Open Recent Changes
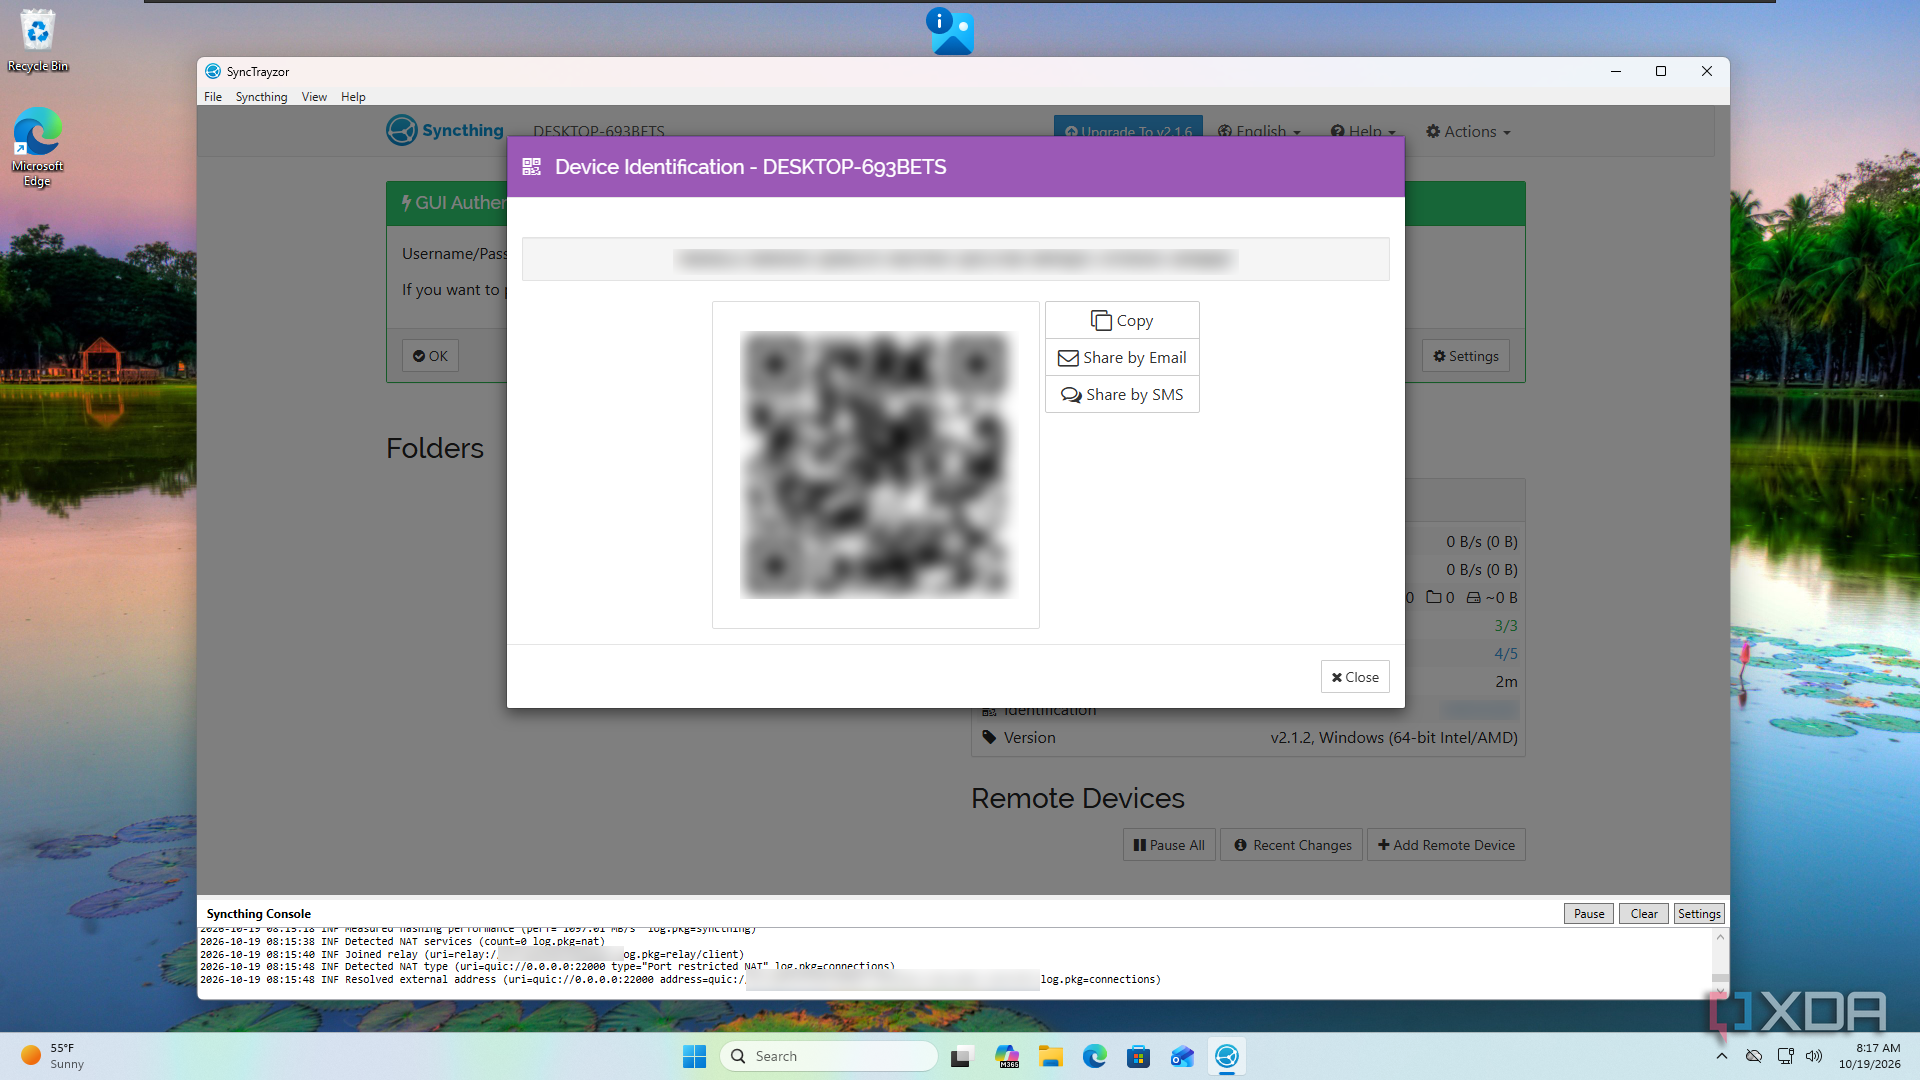Viewport: 1920px width, 1080px height. click(1292, 844)
